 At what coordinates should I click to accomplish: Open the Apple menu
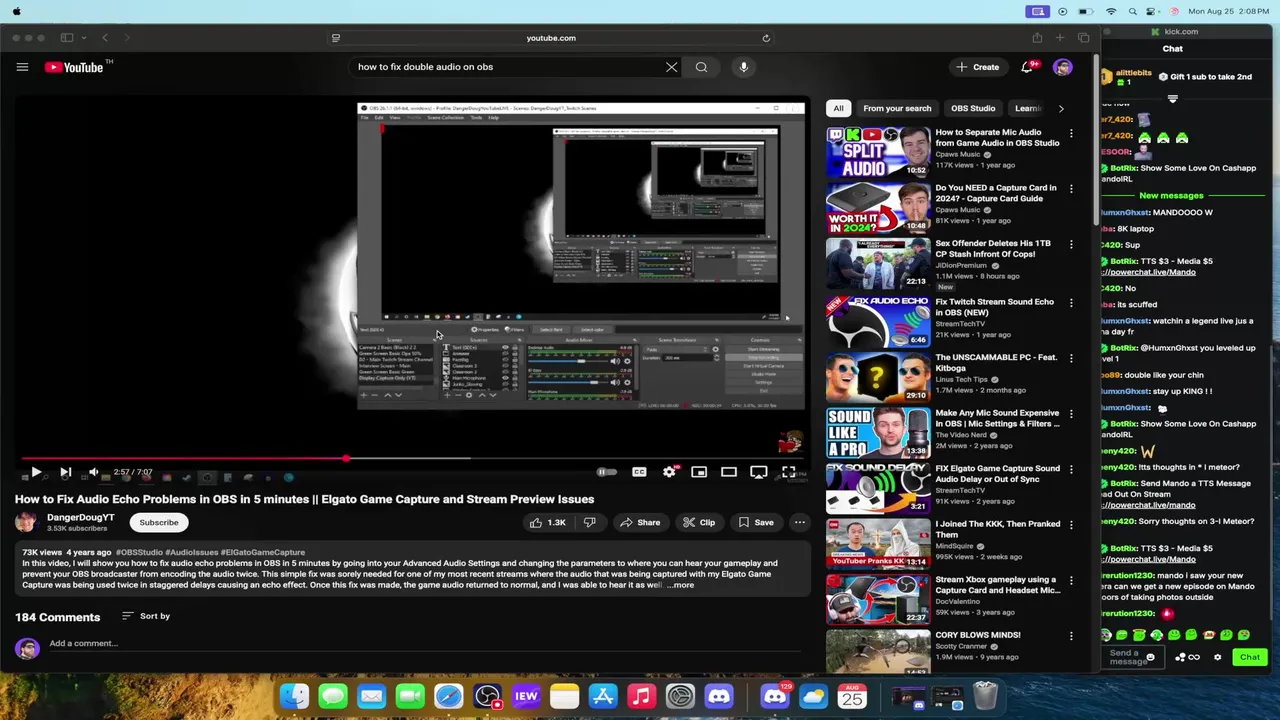tap(17, 11)
